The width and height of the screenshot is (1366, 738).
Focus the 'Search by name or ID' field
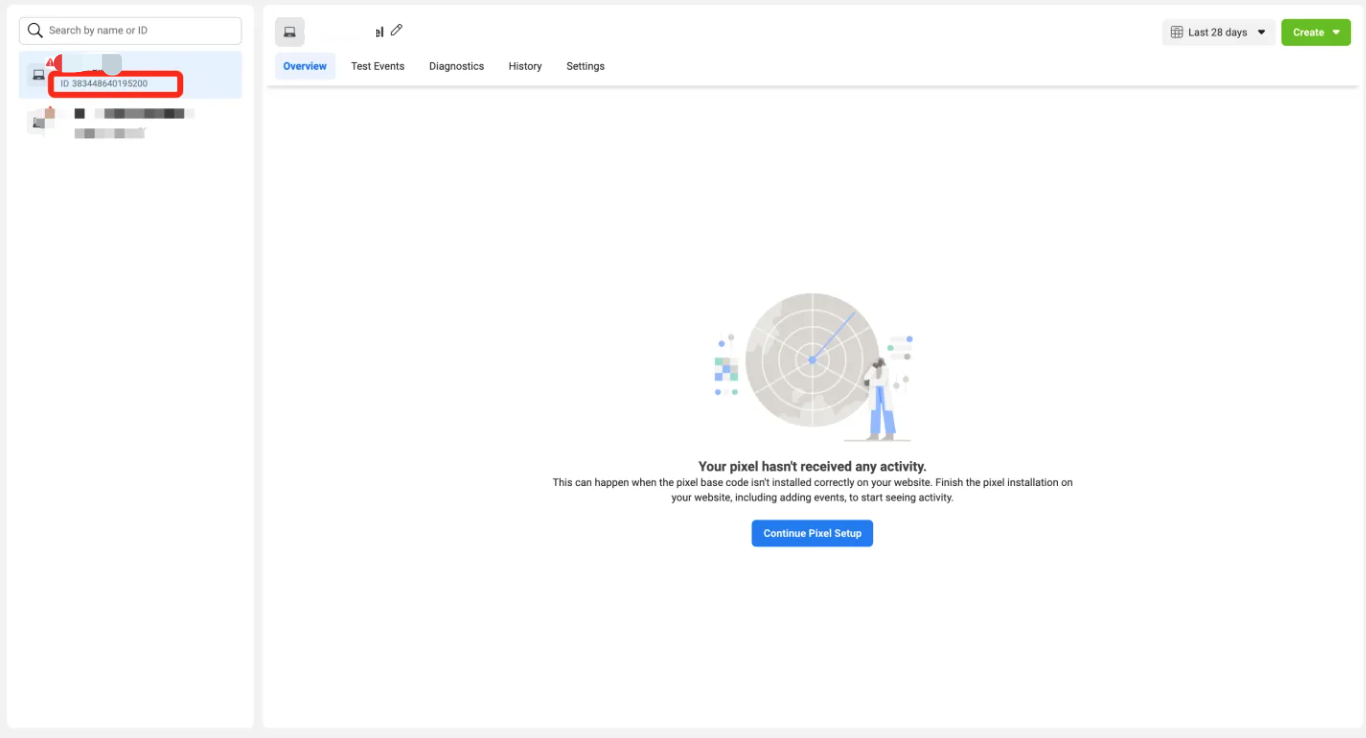click(x=140, y=31)
